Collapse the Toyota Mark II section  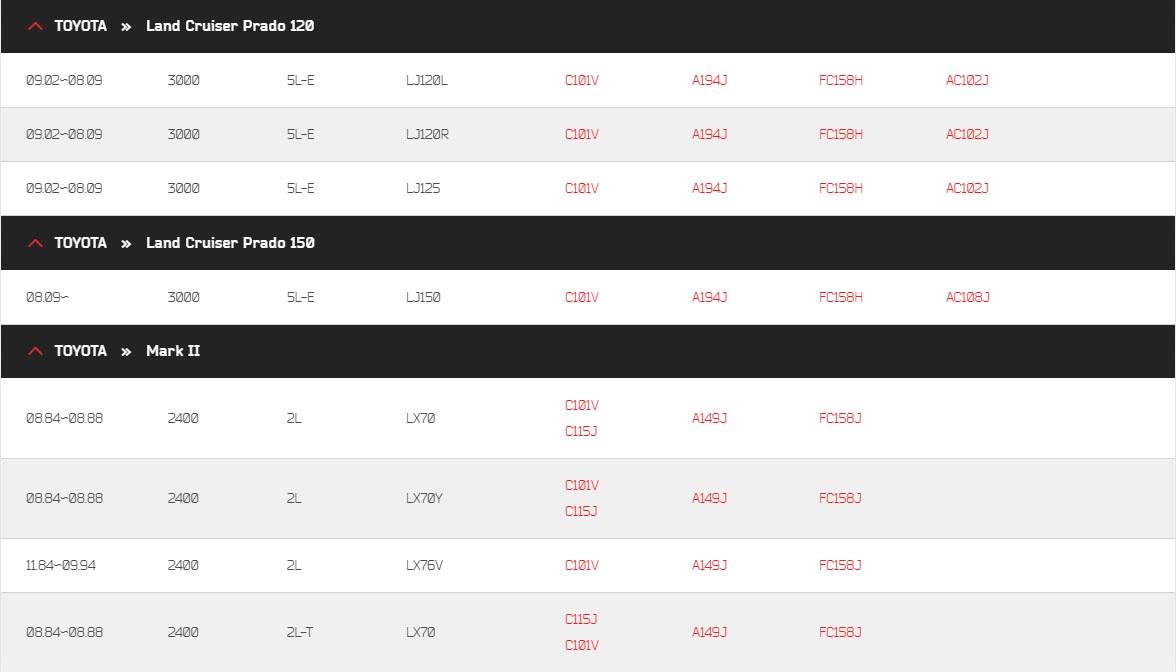pos(35,351)
